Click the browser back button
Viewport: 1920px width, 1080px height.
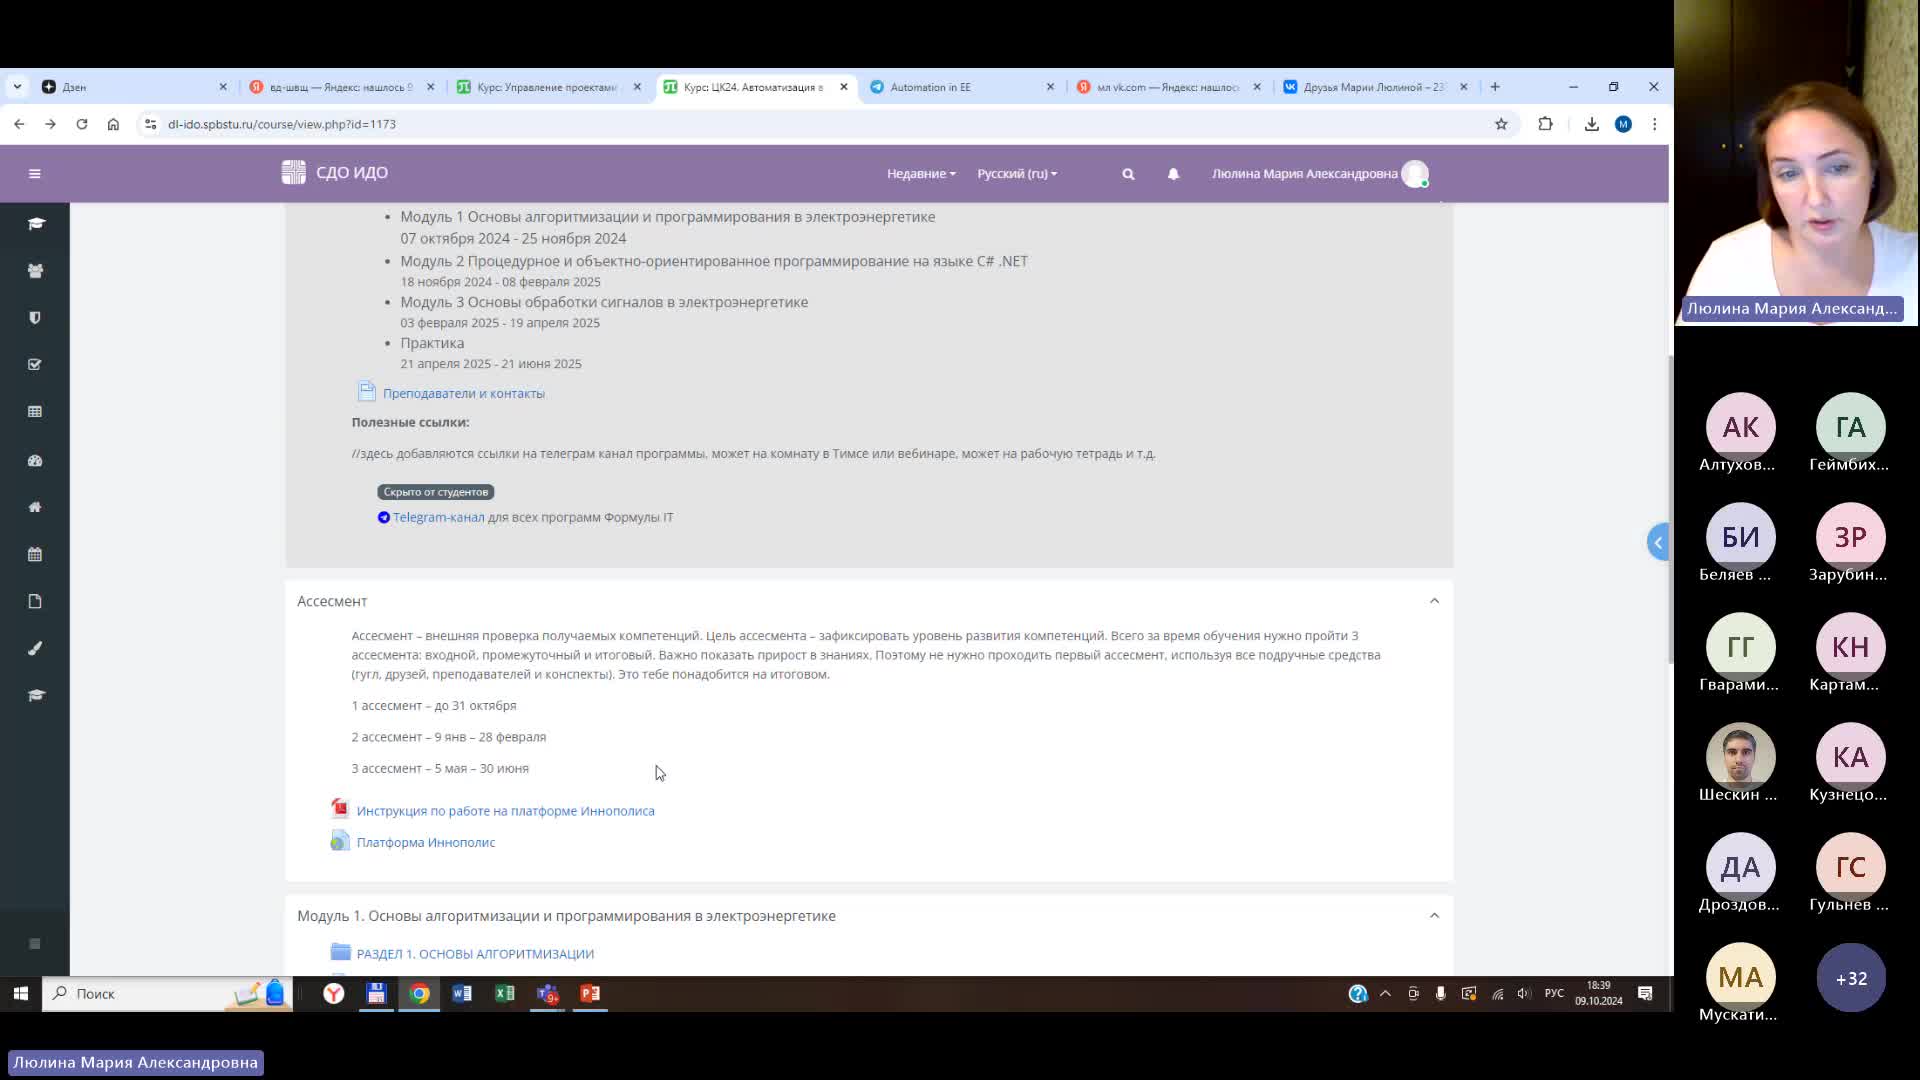coord(19,124)
